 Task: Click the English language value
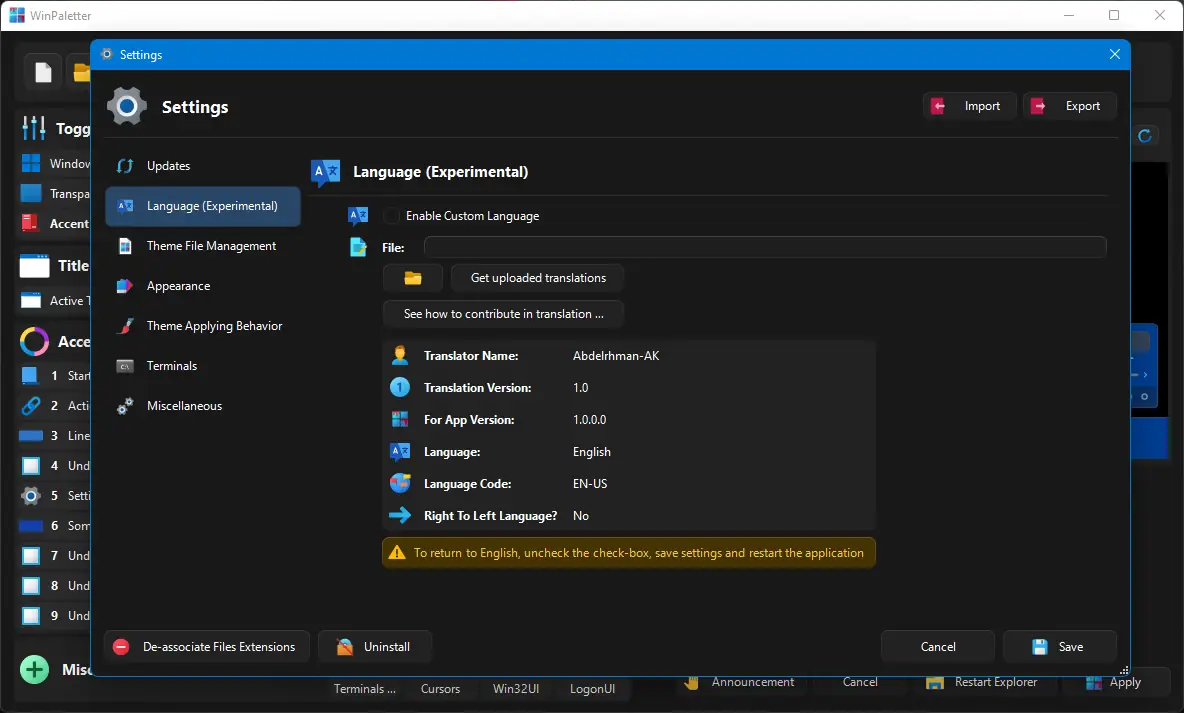pyautogui.click(x=592, y=452)
